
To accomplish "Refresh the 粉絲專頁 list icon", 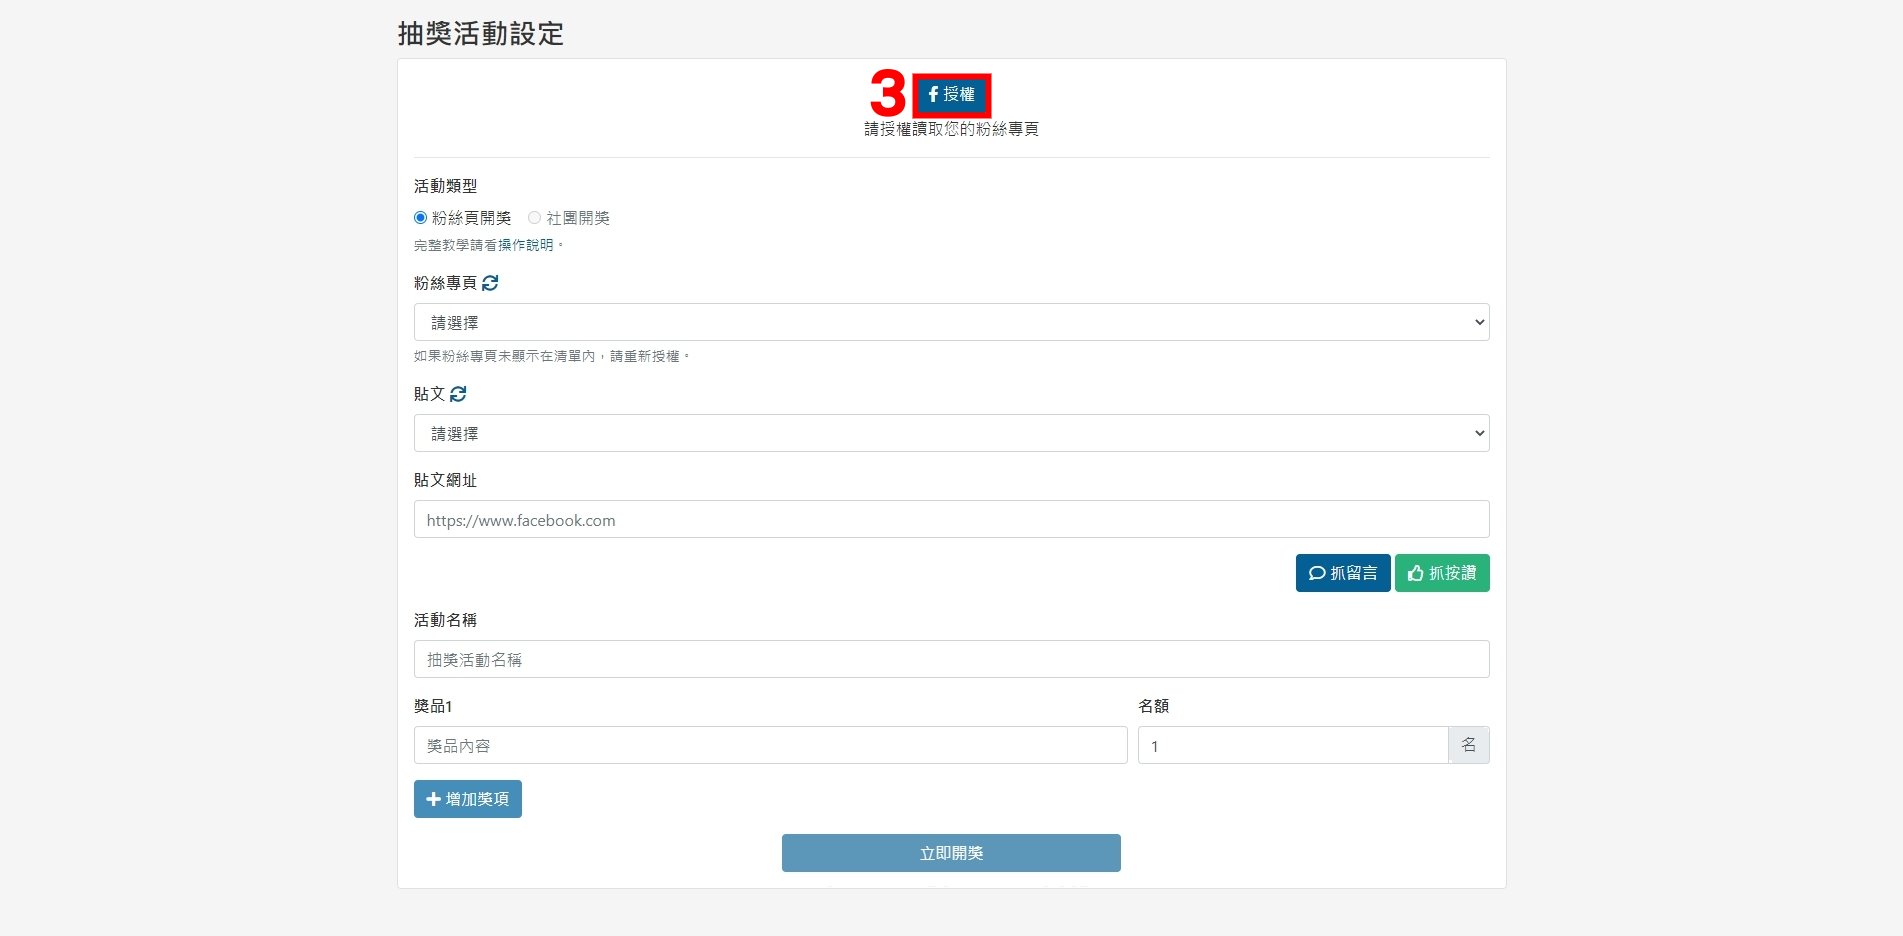I will click(x=490, y=283).
